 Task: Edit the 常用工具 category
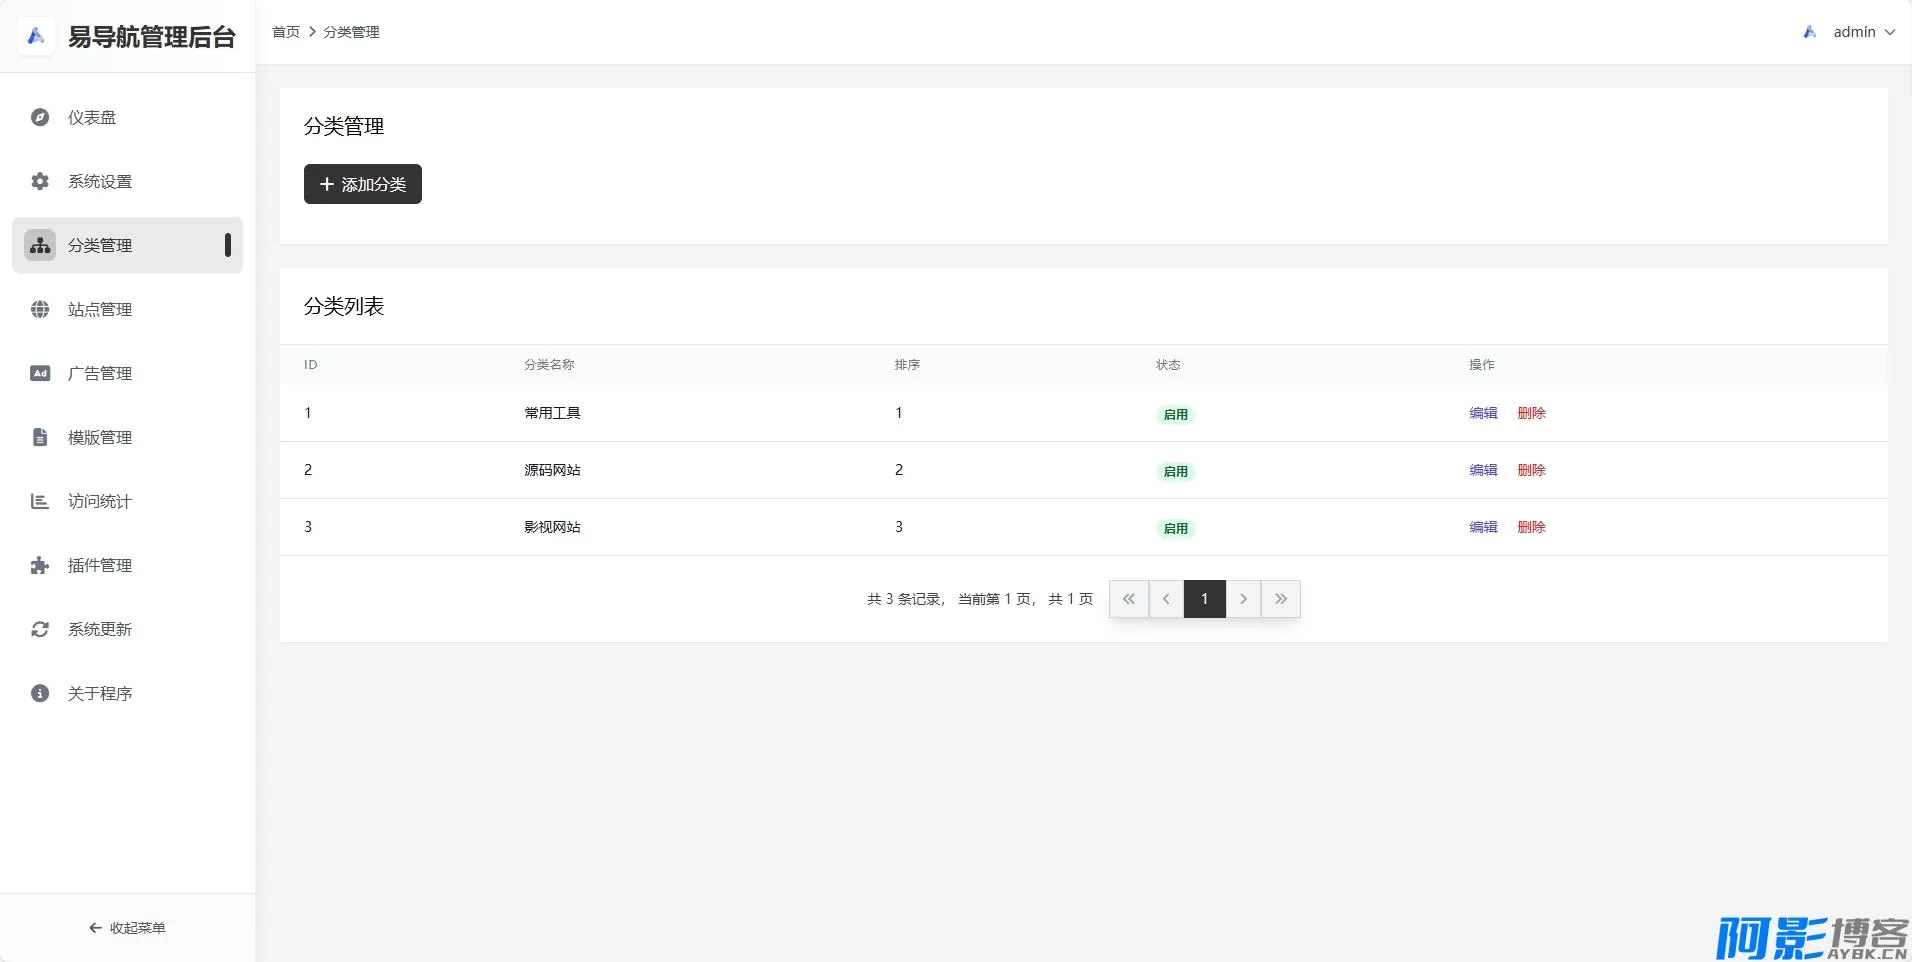click(x=1483, y=413)
